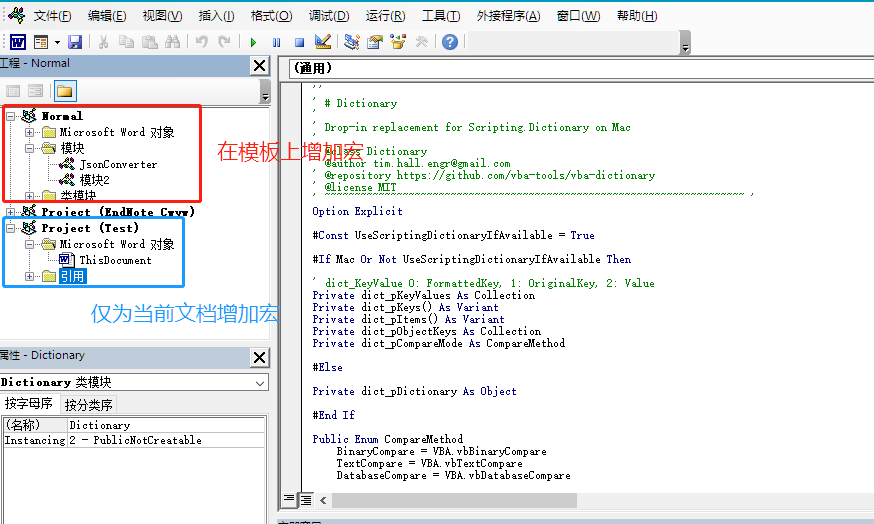Open the 运行(R) menu
This screenshot has height=524, width=874.
tap(385, 16)
